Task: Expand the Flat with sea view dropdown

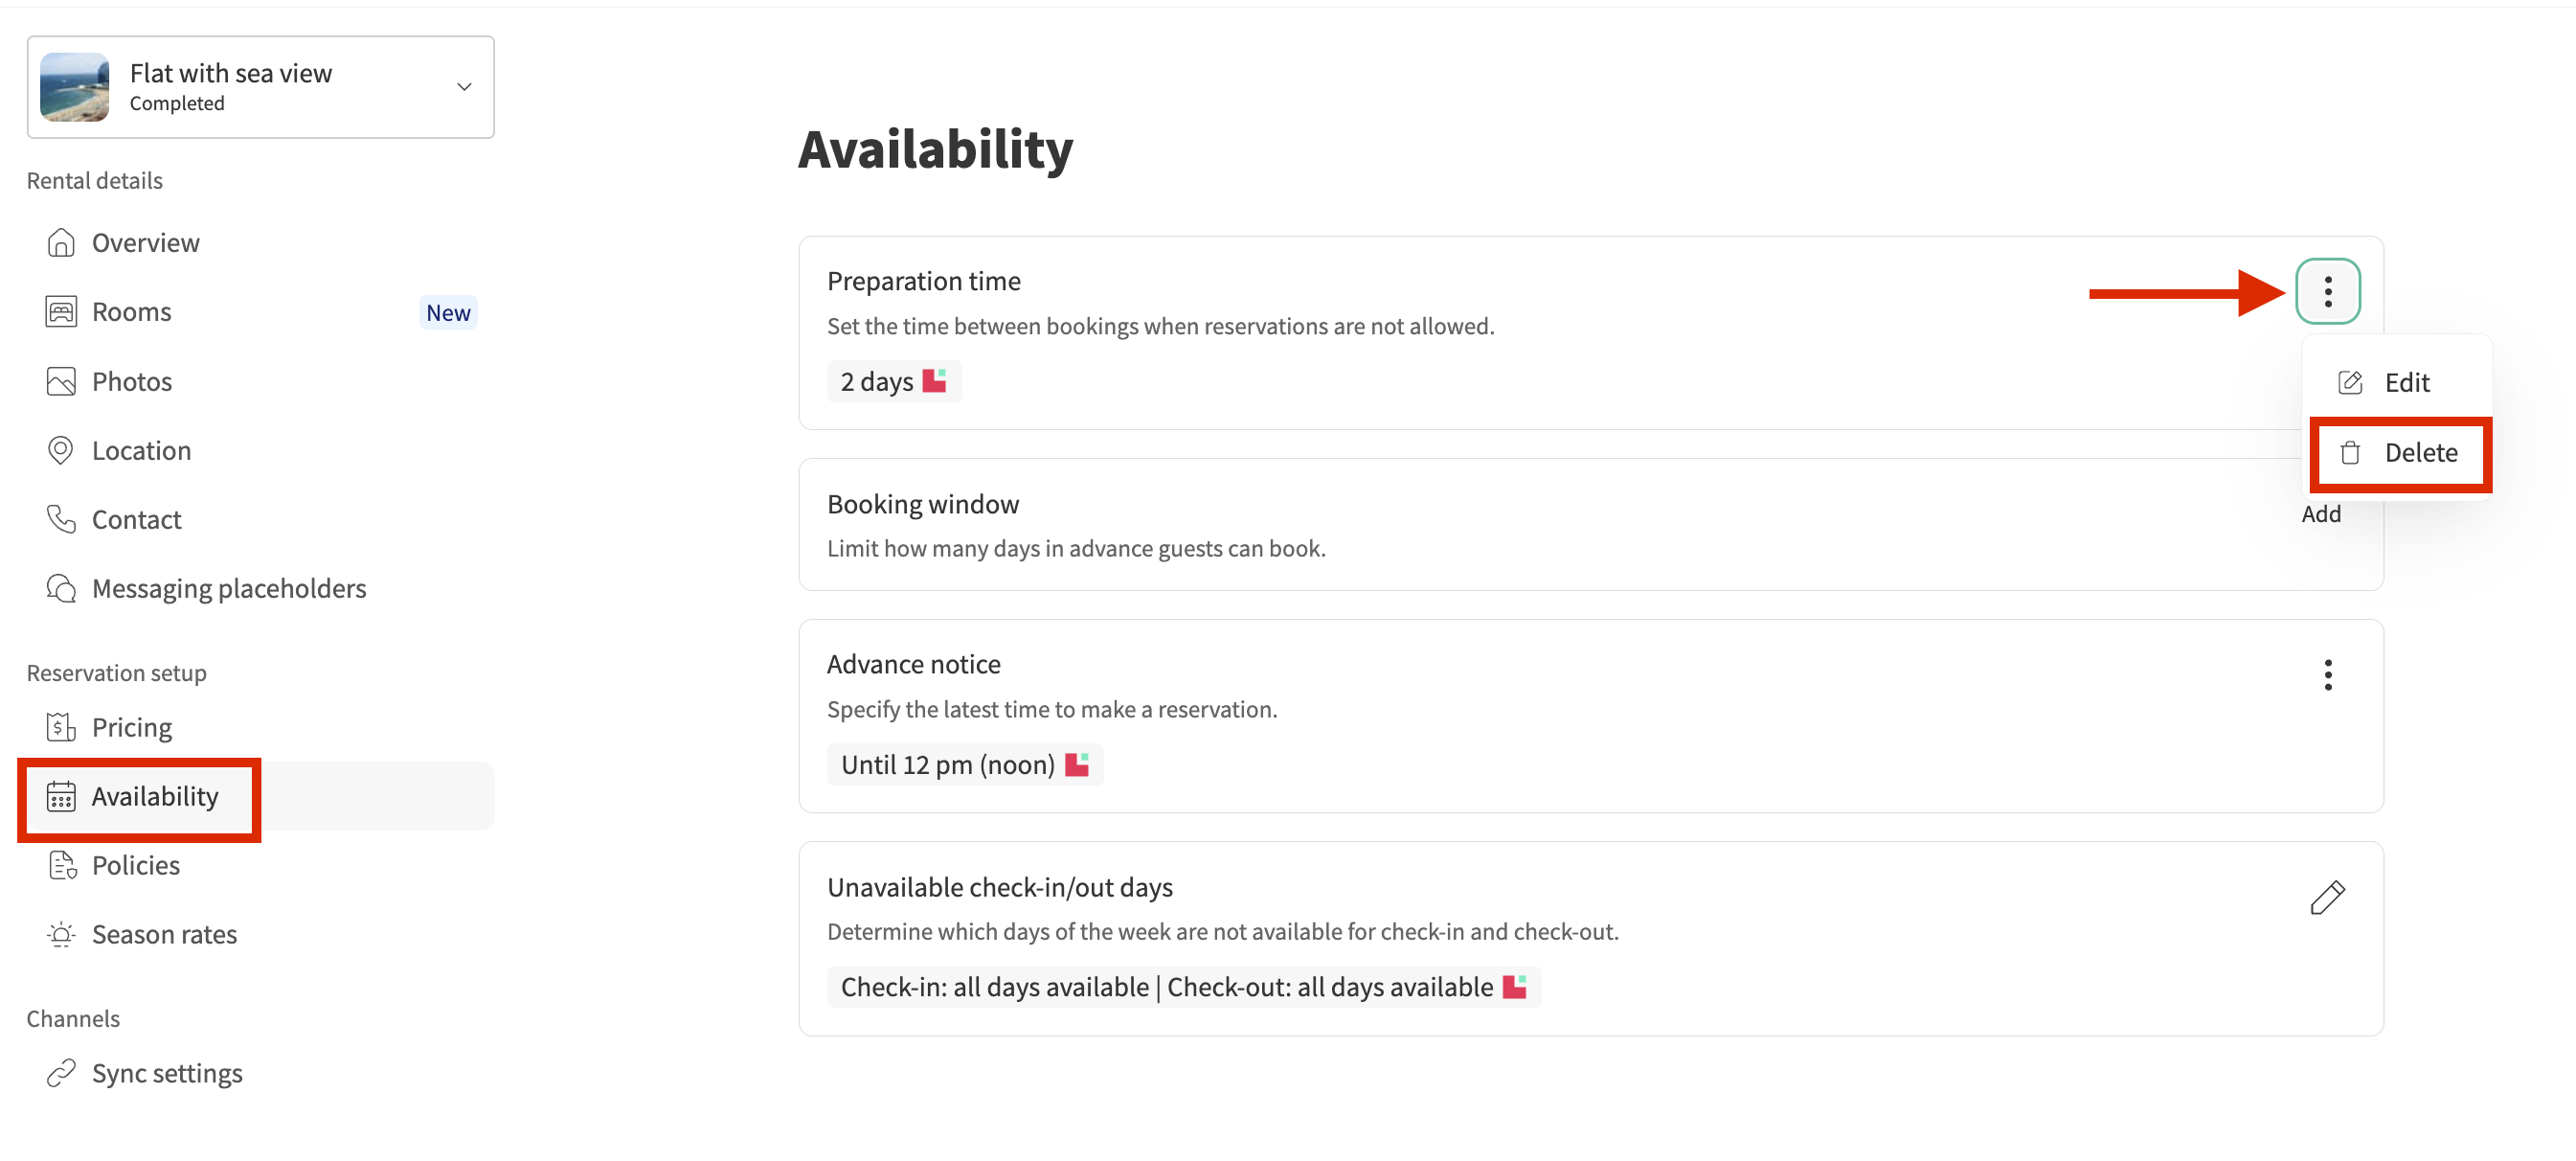Action: click(464, 87)
